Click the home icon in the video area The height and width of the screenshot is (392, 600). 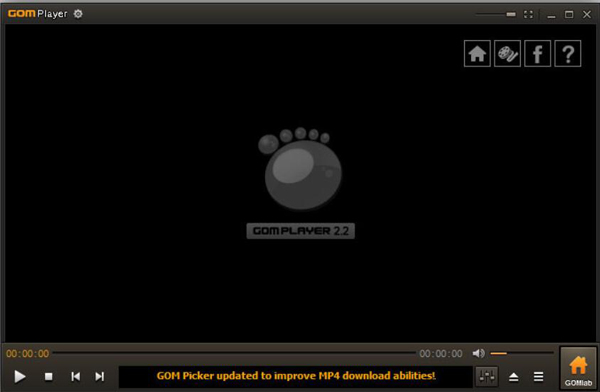(x=477, y=54)
